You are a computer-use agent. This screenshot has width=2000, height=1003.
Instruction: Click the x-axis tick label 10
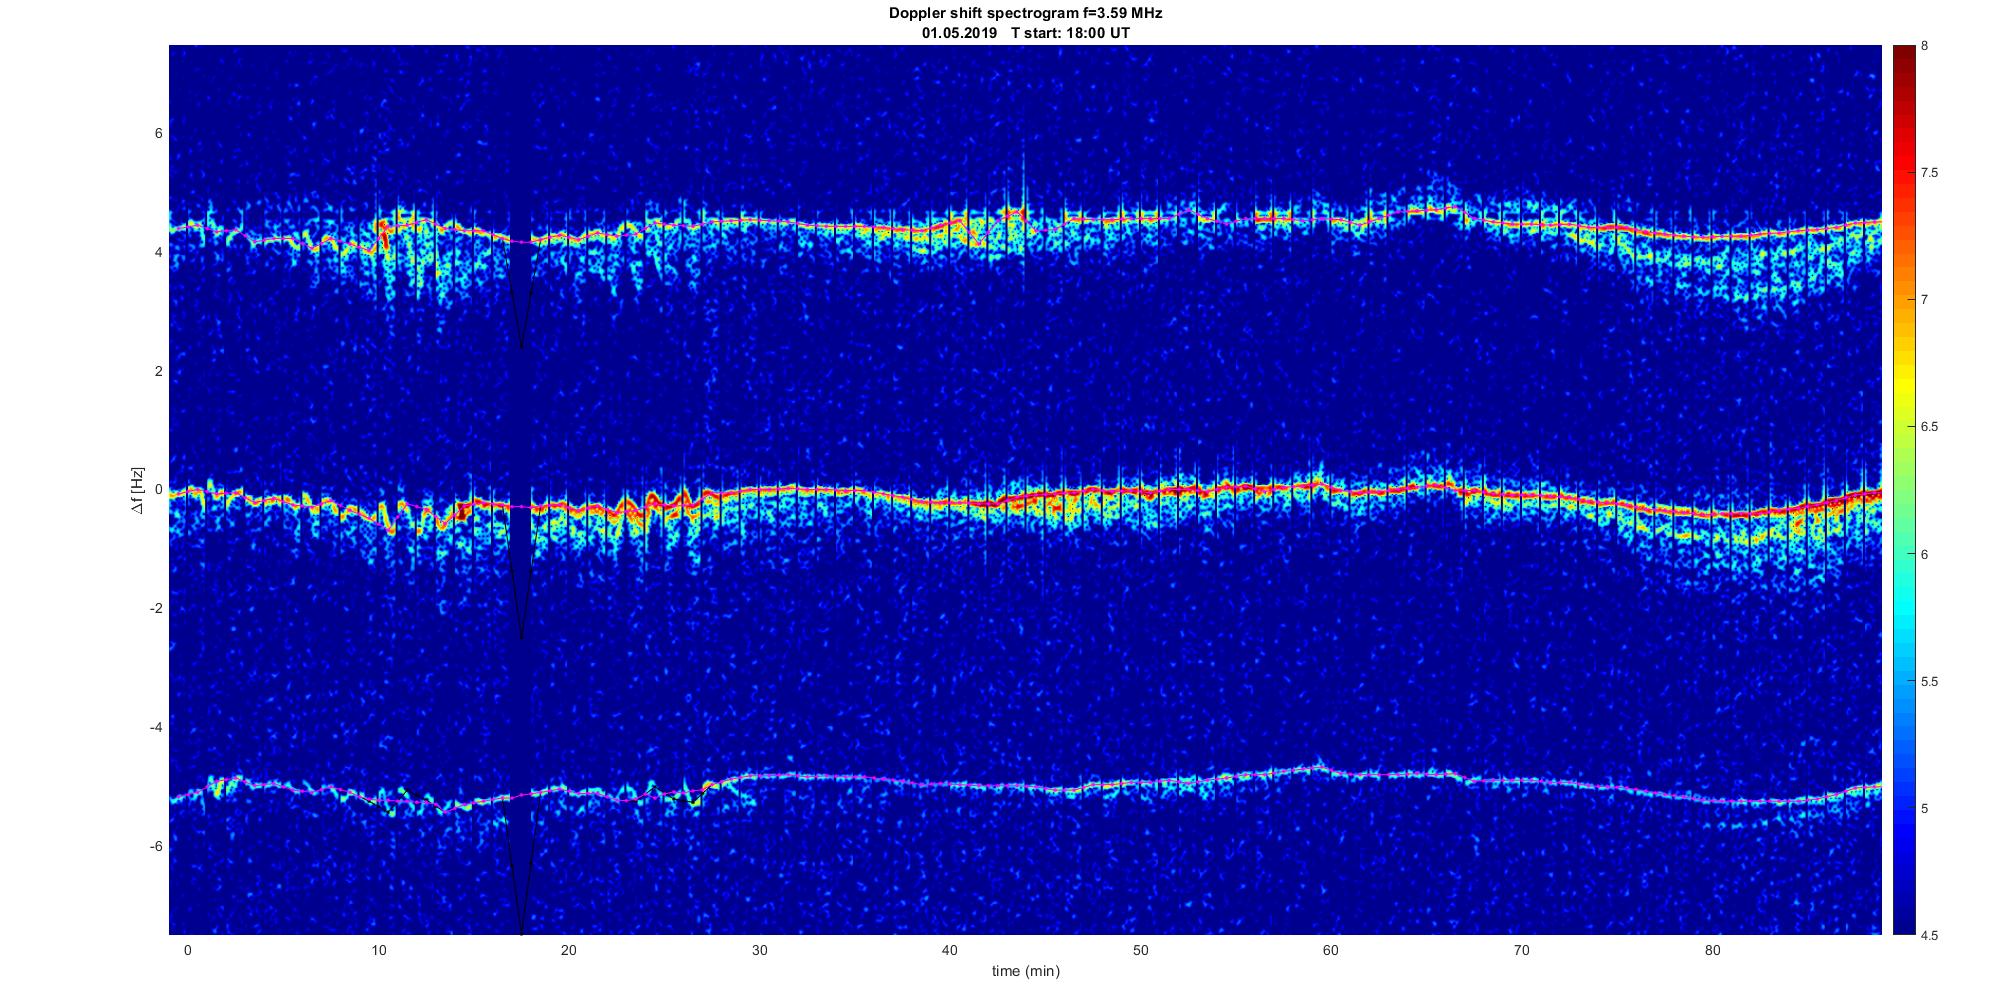(378, 950)
